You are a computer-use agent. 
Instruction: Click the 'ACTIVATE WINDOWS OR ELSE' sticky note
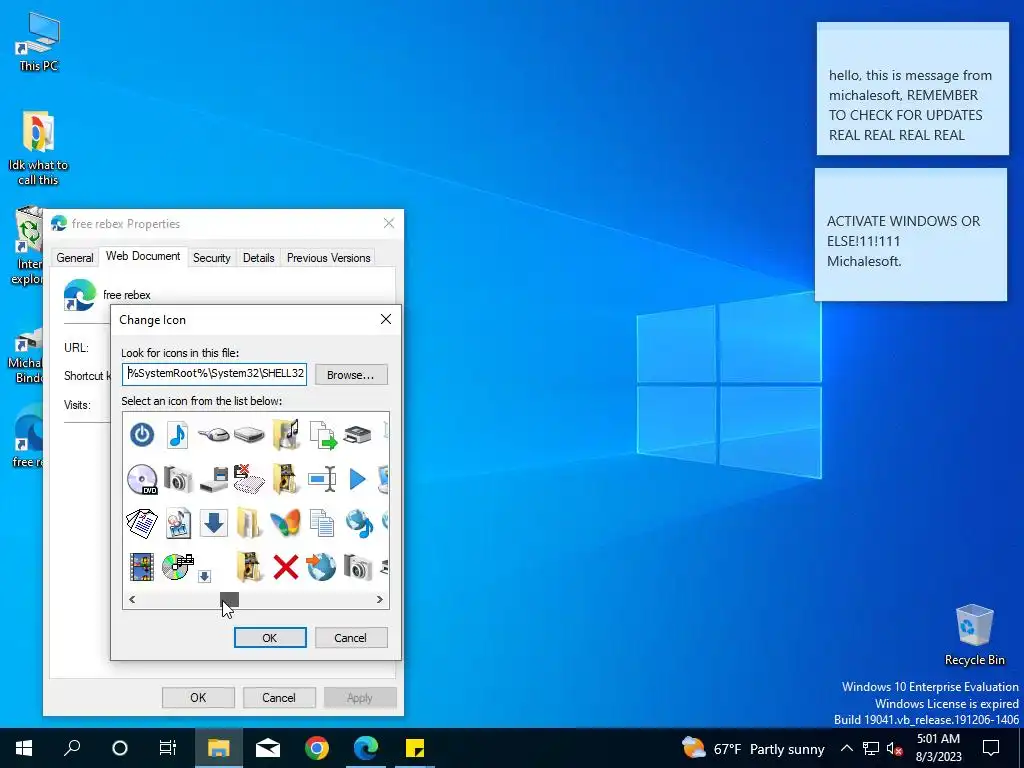910,235
